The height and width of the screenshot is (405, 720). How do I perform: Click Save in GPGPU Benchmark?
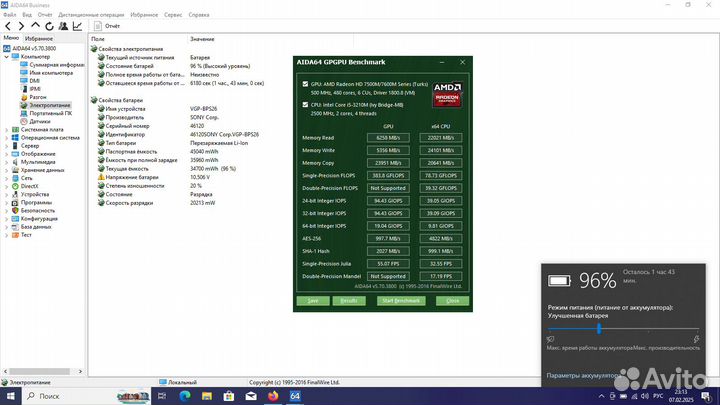click(x=313, y=301)
